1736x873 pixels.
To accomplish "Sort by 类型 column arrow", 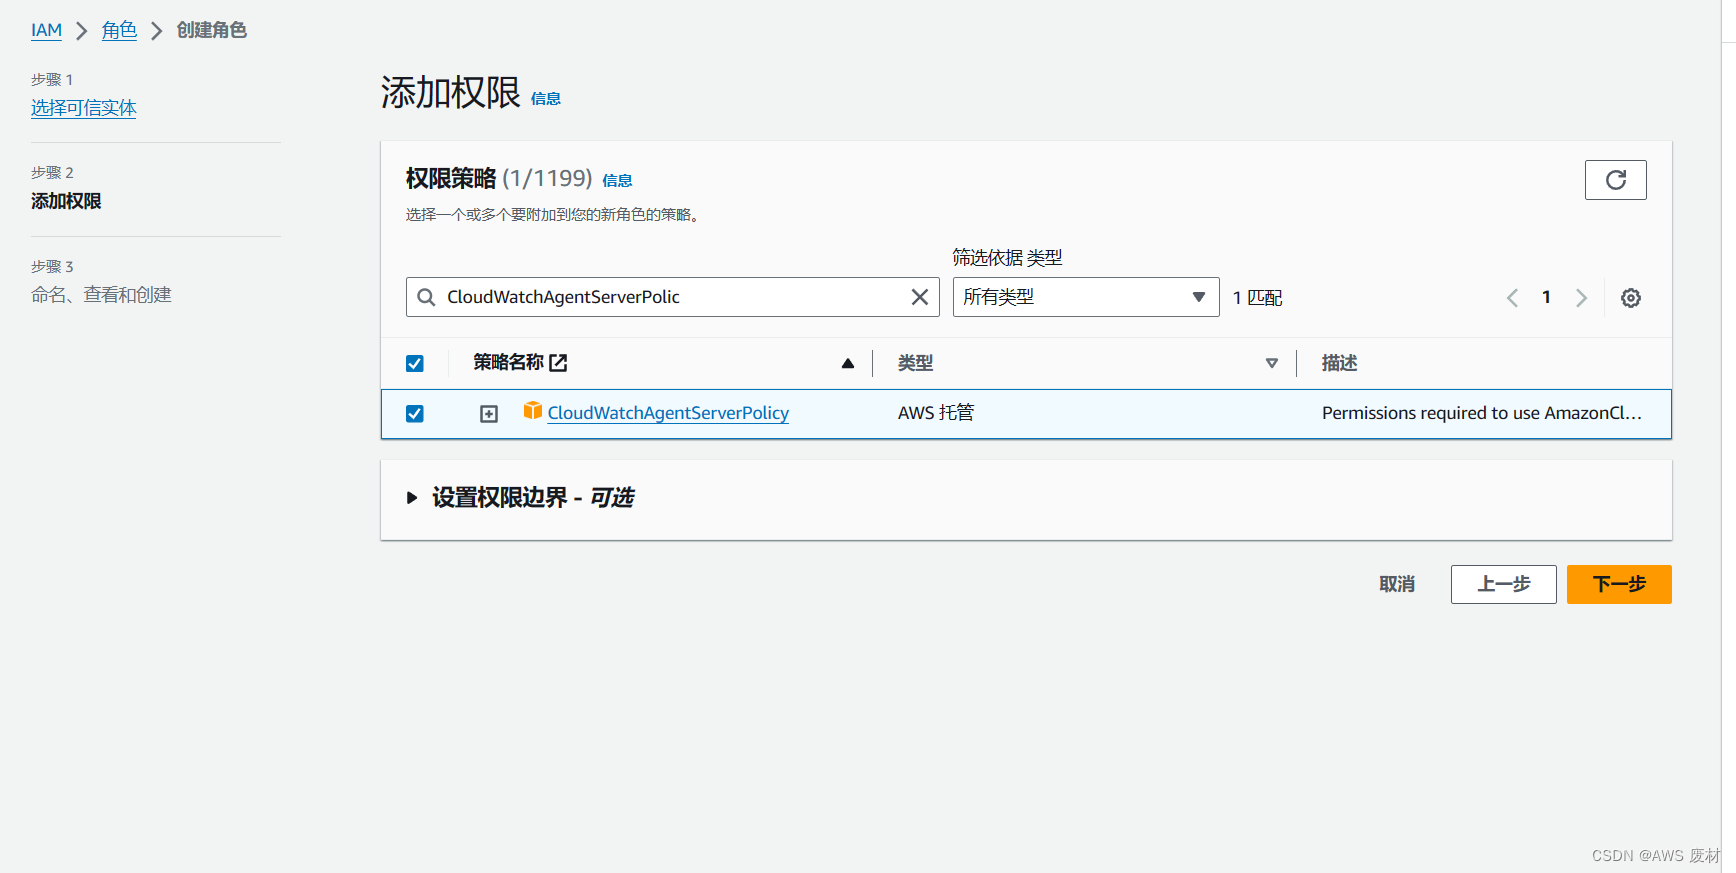I will click(x=1272, y=363).
